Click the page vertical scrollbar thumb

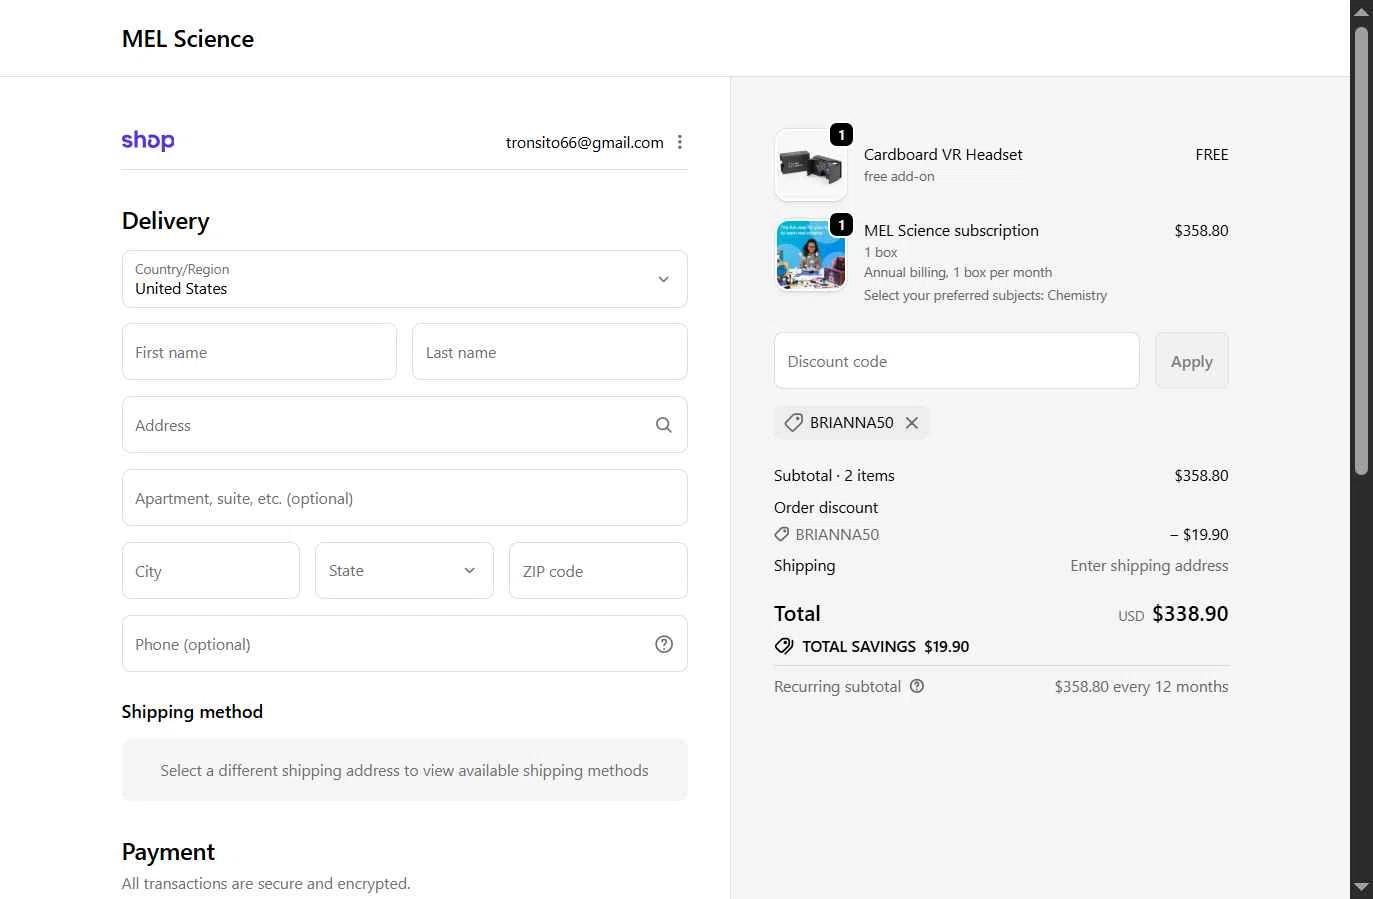pyautogui.click(x=1361, y=250)
